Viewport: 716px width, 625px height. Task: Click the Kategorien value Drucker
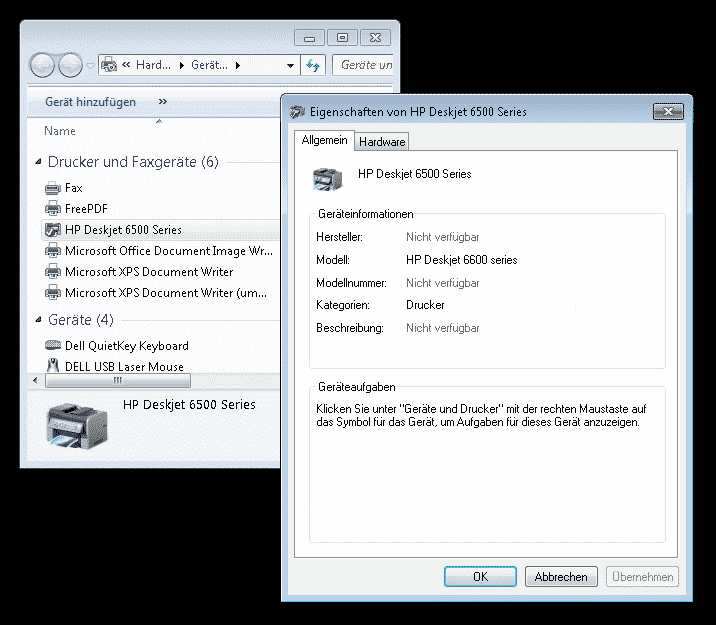point(425,305)
